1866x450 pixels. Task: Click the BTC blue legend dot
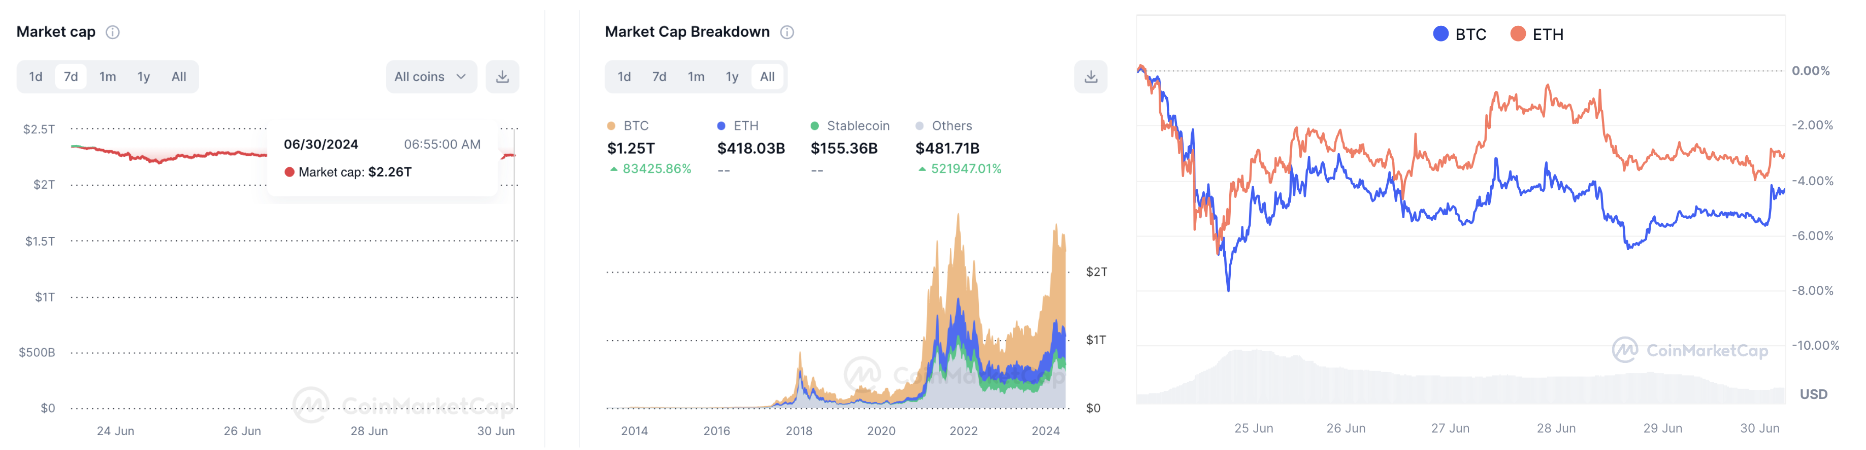(x=1440, y=34)
